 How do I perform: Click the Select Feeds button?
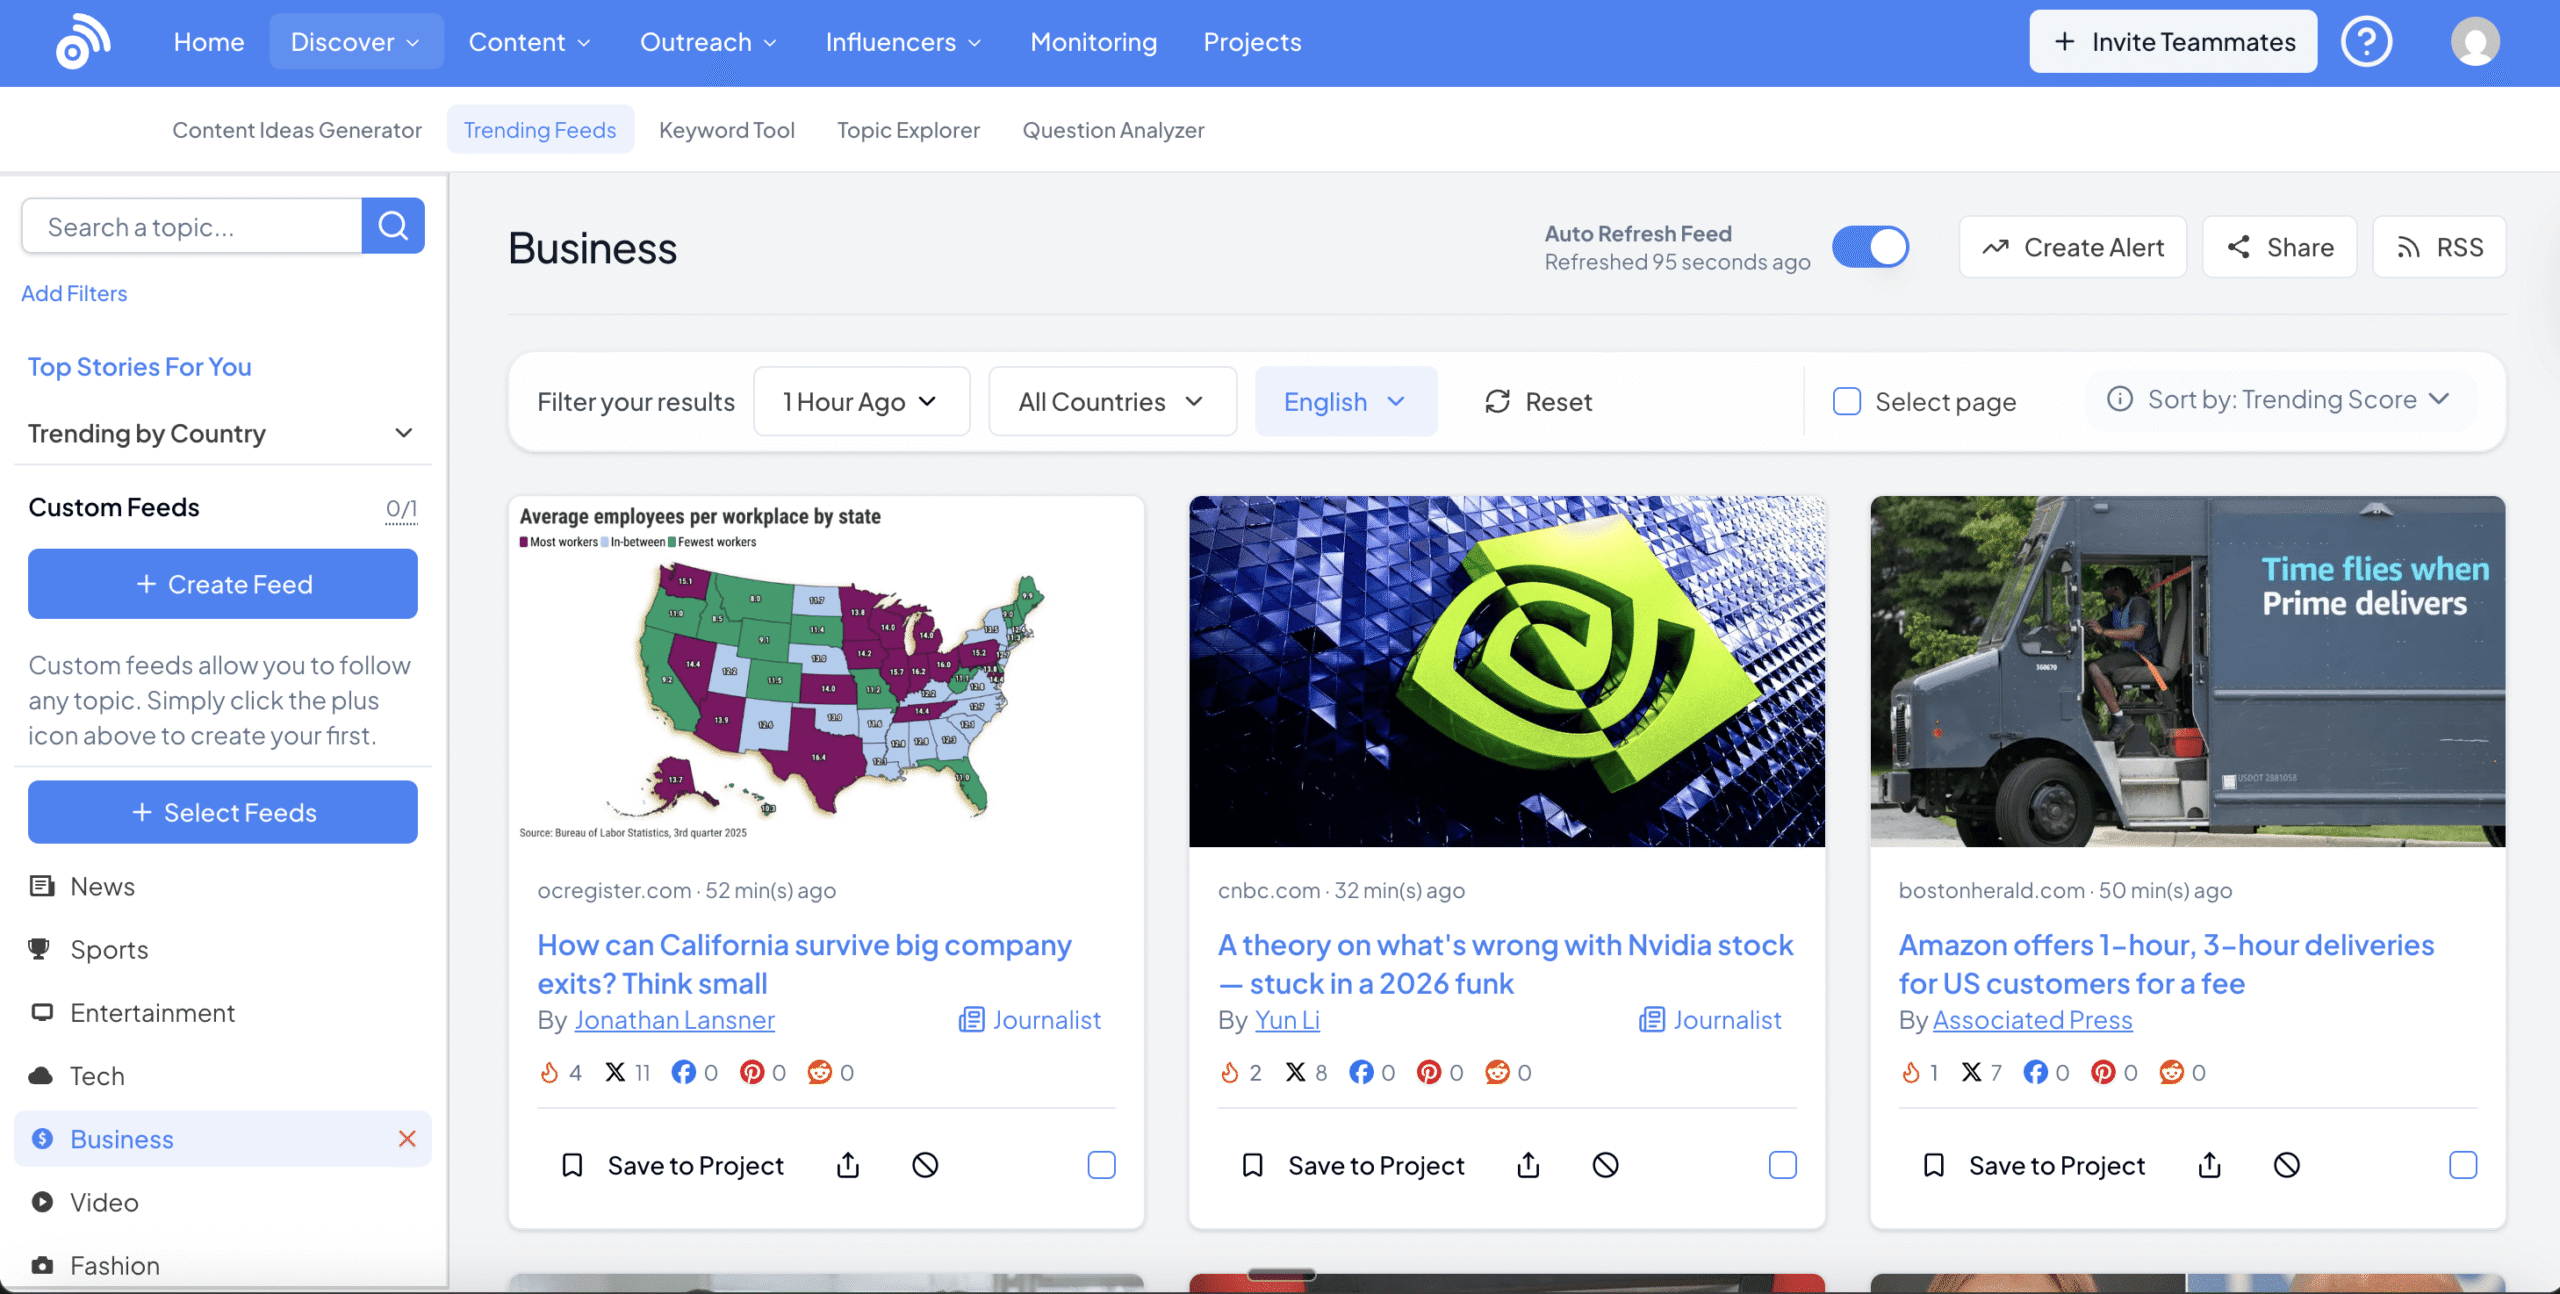(223, 812)
